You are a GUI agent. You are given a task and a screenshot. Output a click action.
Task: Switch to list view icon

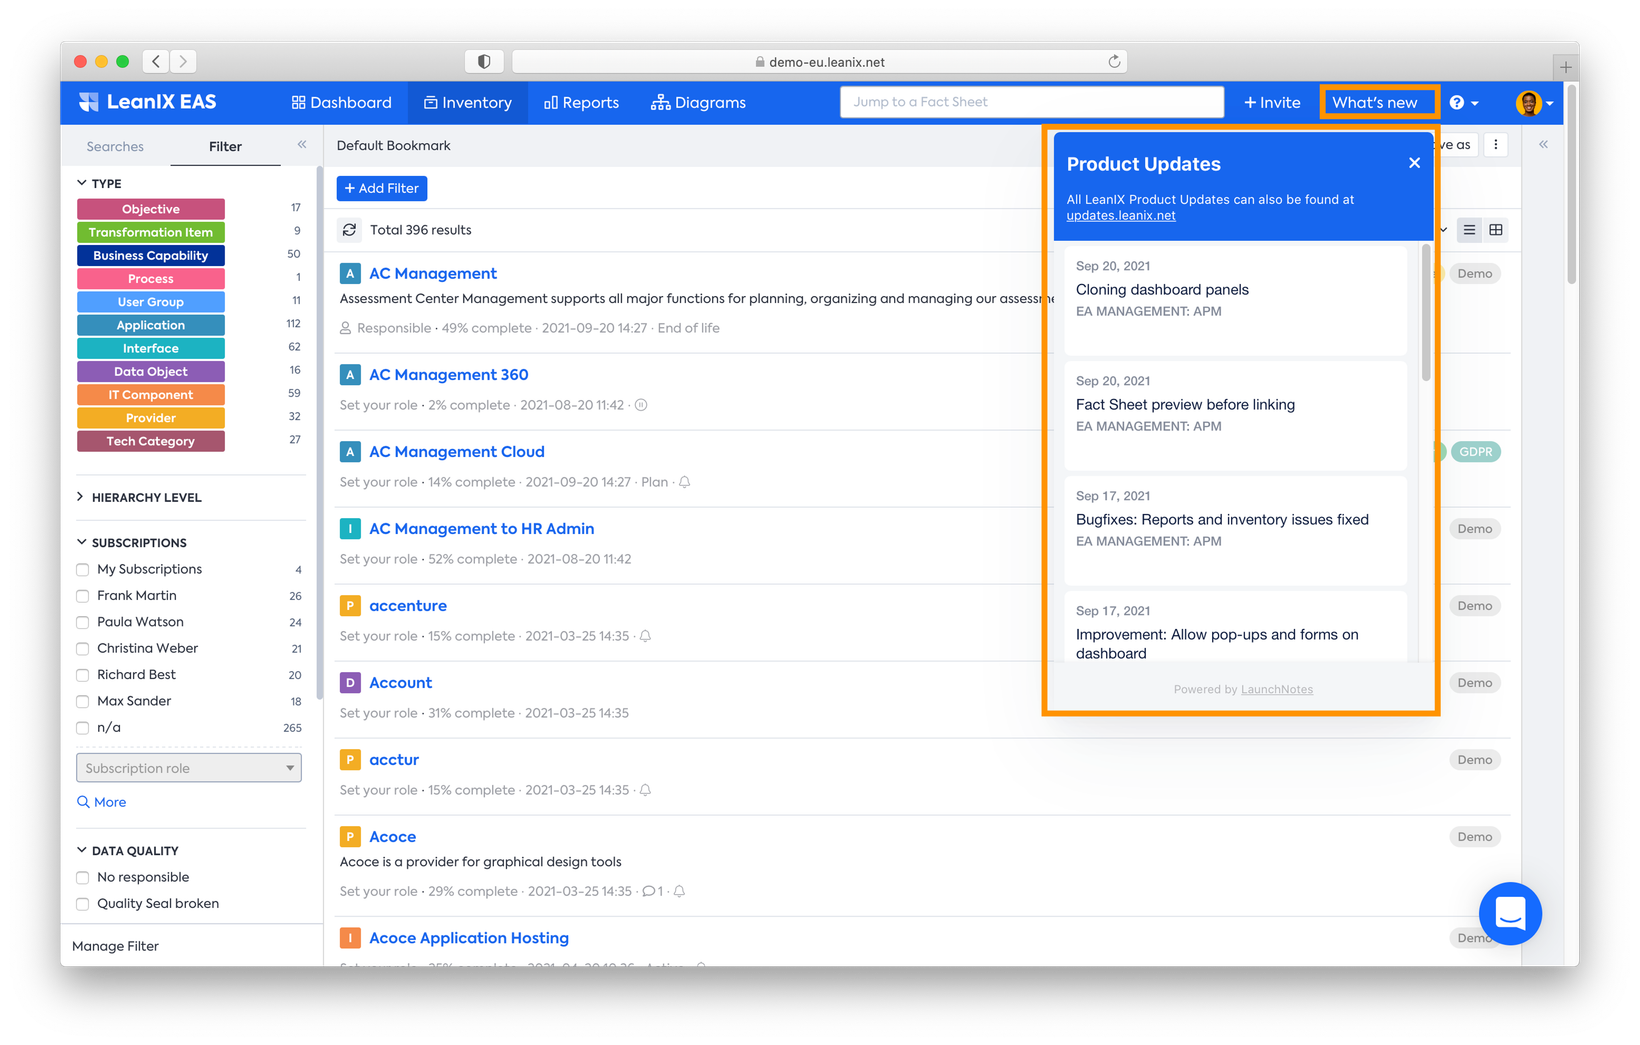tap(1469, 230)
